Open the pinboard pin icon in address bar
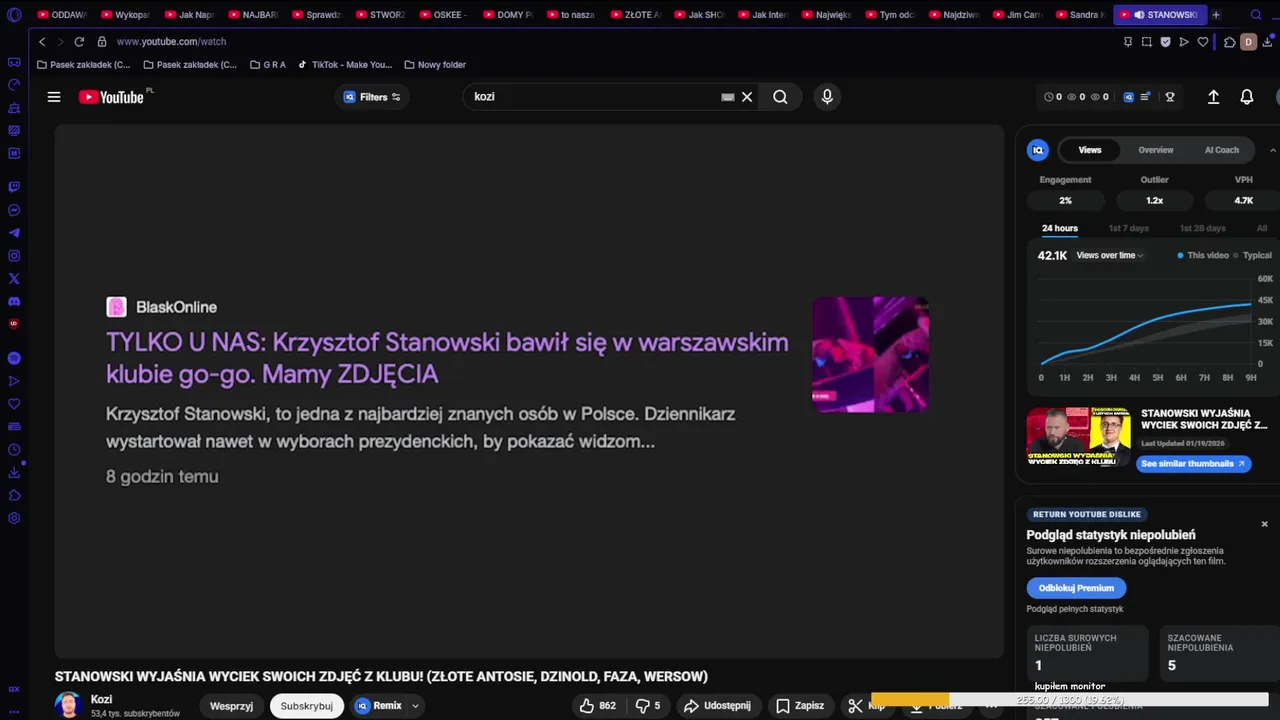The width and height of the screenshot is (1280, 720). (x=1128, y=42)
